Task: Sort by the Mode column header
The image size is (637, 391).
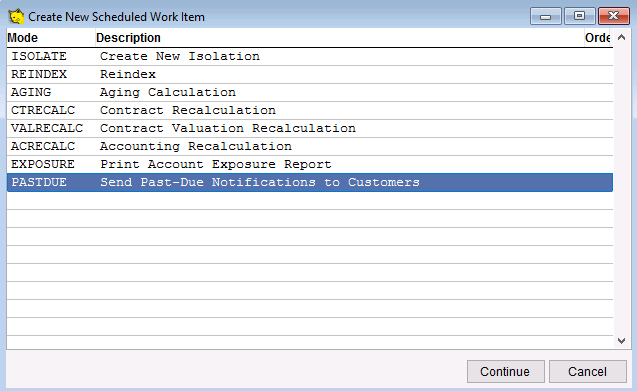Action: coord(51,38)
